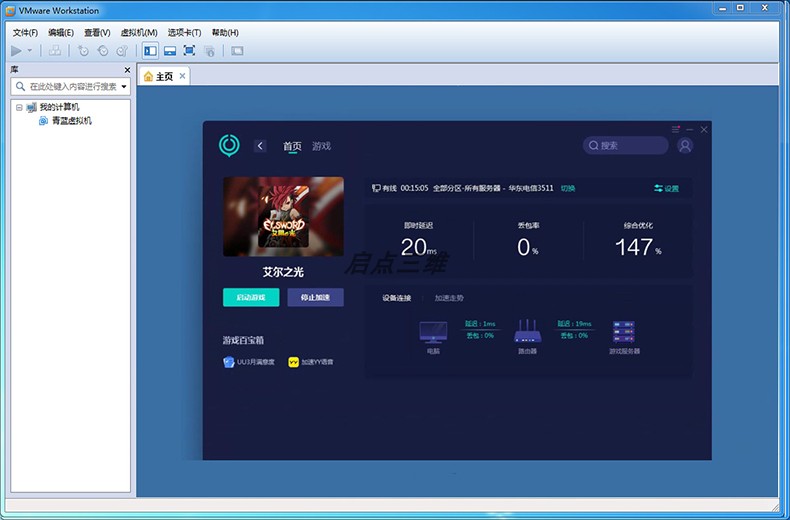This screenshot has width=790, height=520.
Task: Open the power options dropdown arrow
Action: pyautogui.click(x=30, y=51)
